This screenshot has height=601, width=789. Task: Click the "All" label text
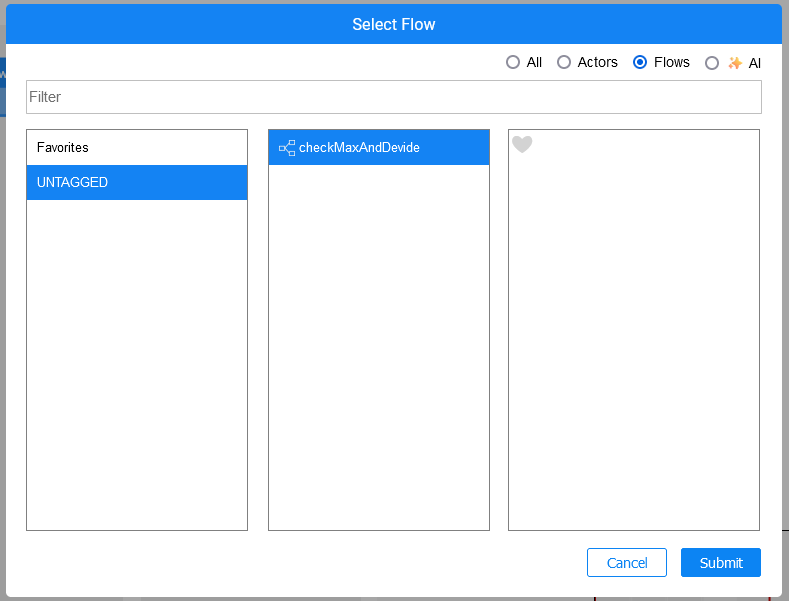coord(534,62)
